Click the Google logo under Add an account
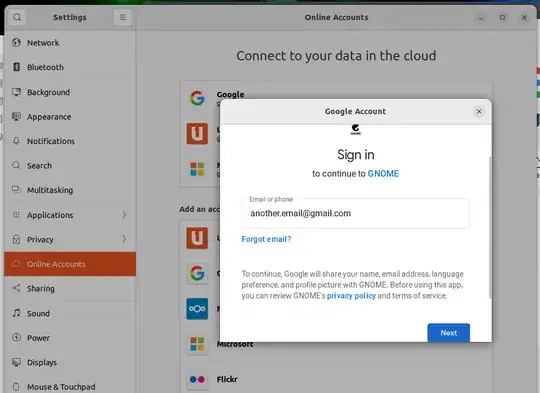Image resolution: width=540 pixels, height=393 pixels. tap(197, 273)
